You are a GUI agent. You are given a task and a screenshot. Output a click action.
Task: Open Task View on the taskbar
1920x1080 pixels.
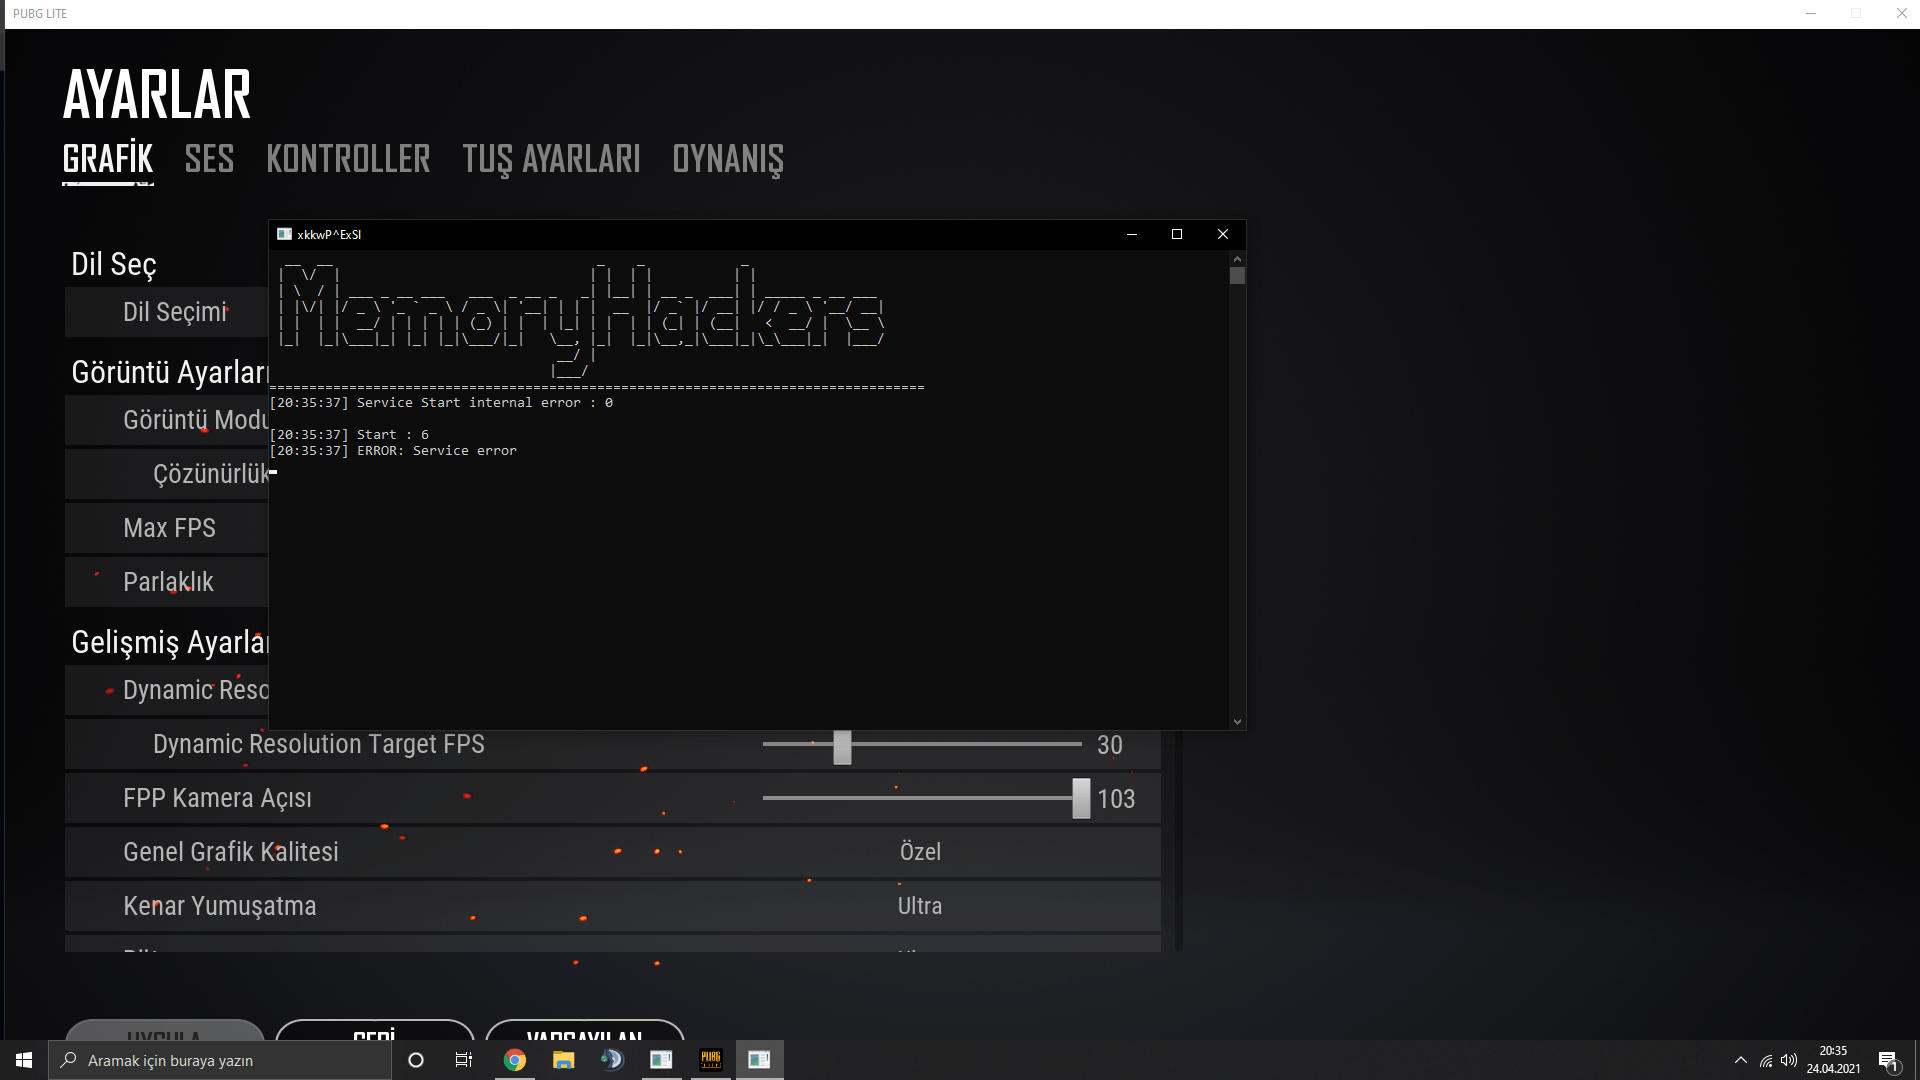click(464, 1060)
